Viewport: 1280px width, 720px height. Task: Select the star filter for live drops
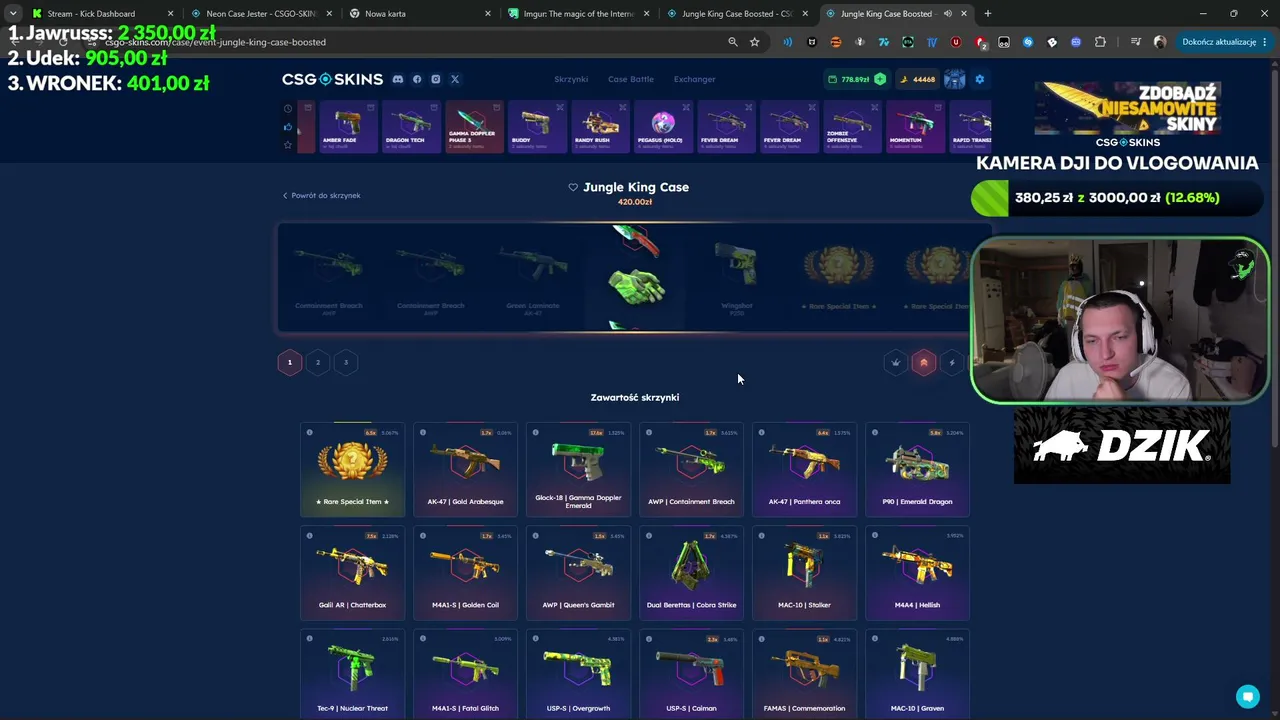coord(288,145)
